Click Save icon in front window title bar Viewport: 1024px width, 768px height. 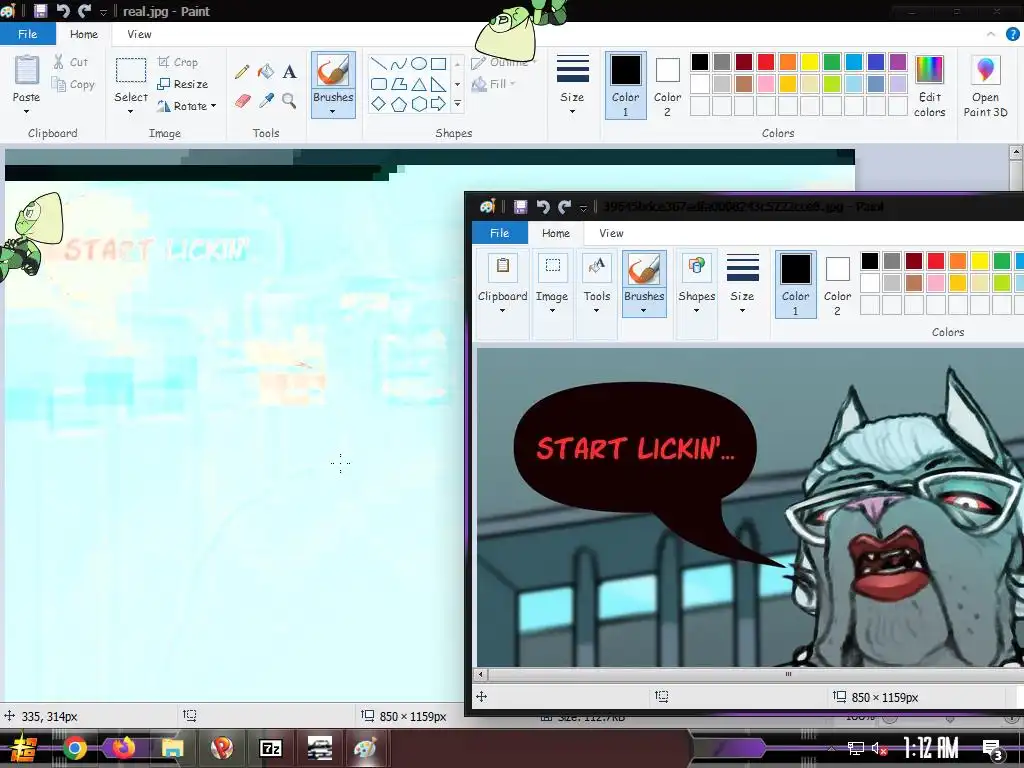click(520, 207)
